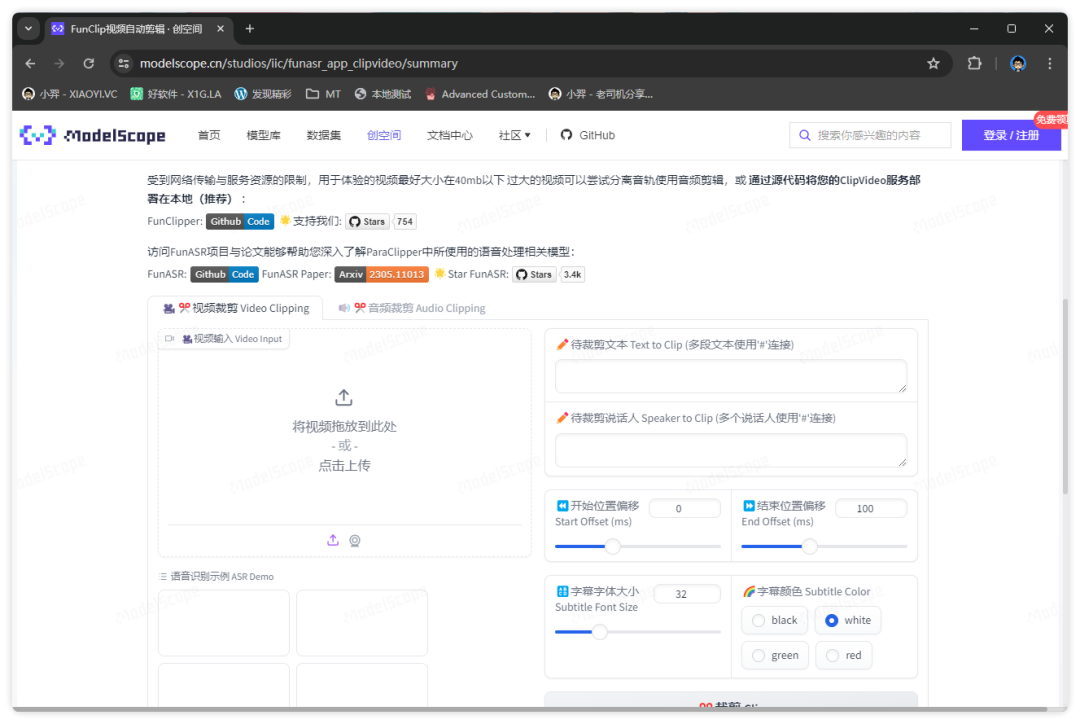1080x724 pixels.
Task: Open FunClipper Github Code badge
Action: tap(240, 222)
